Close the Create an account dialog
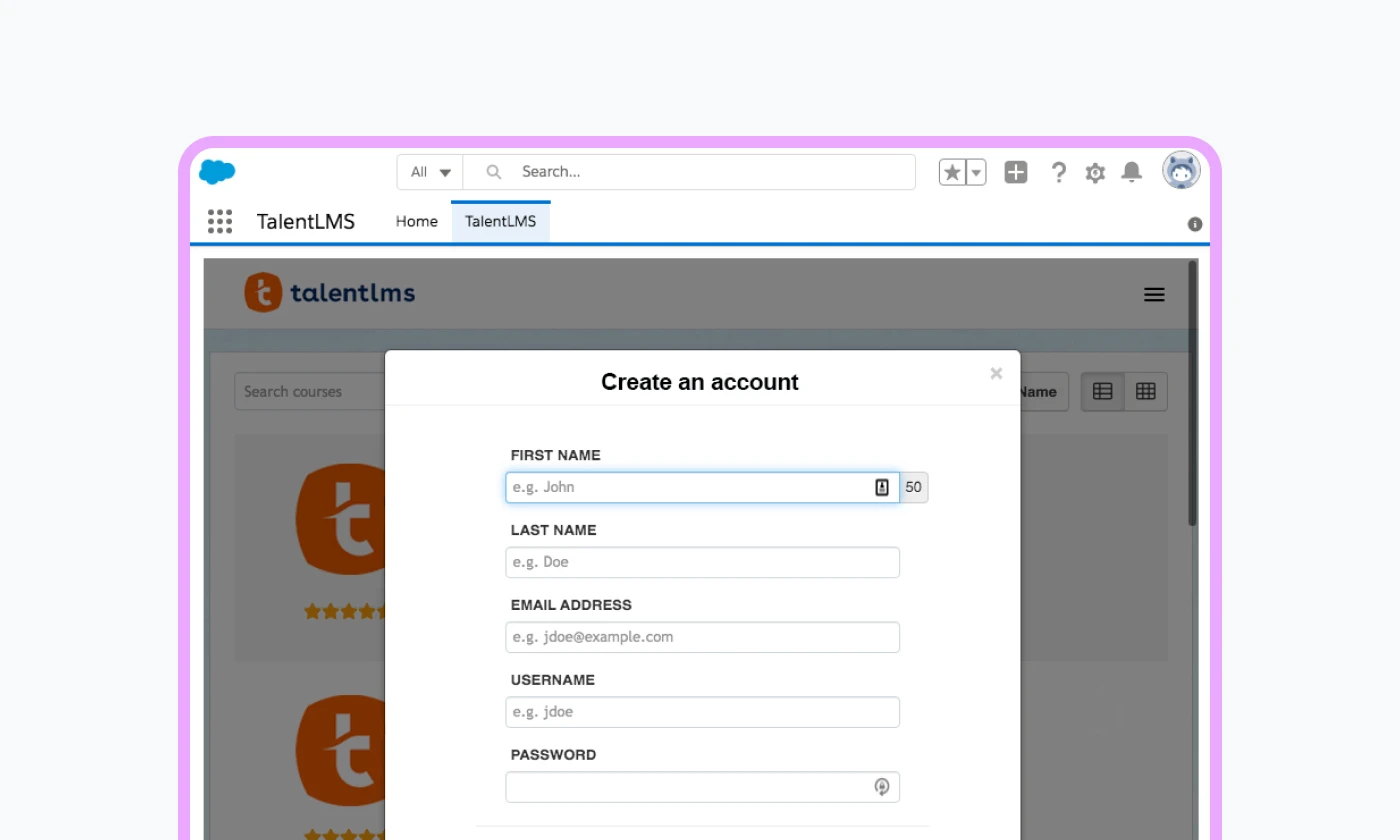1400x840 pixels. [996, 373]
